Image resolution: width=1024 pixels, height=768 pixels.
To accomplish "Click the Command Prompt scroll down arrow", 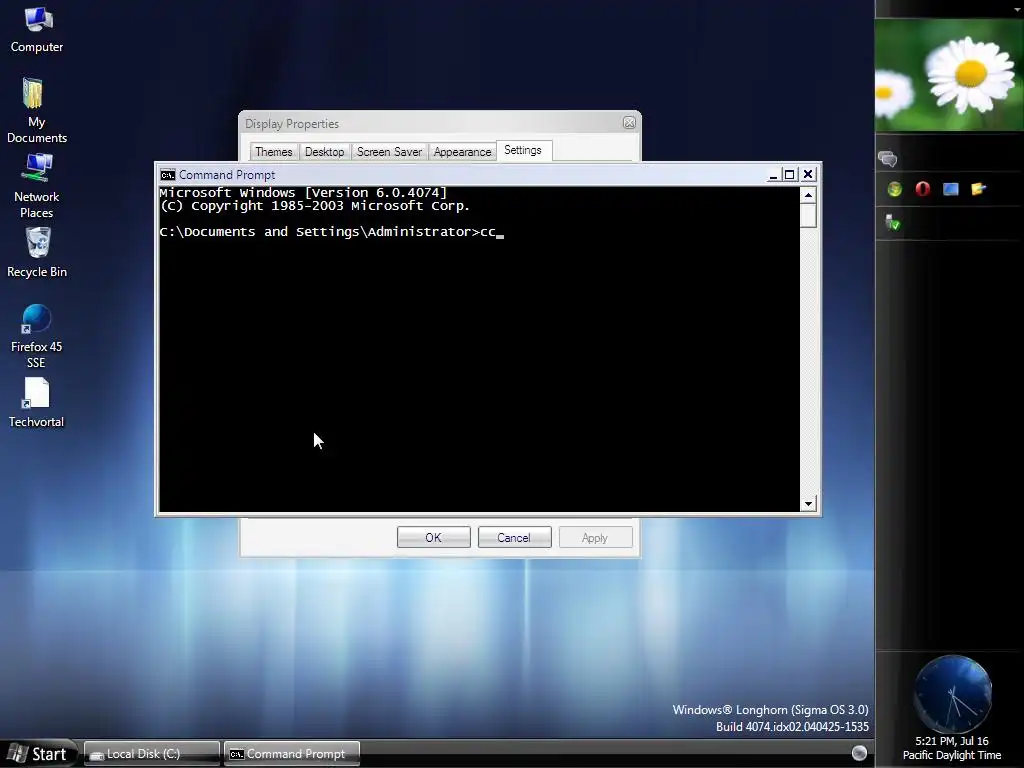I will 808,504.
